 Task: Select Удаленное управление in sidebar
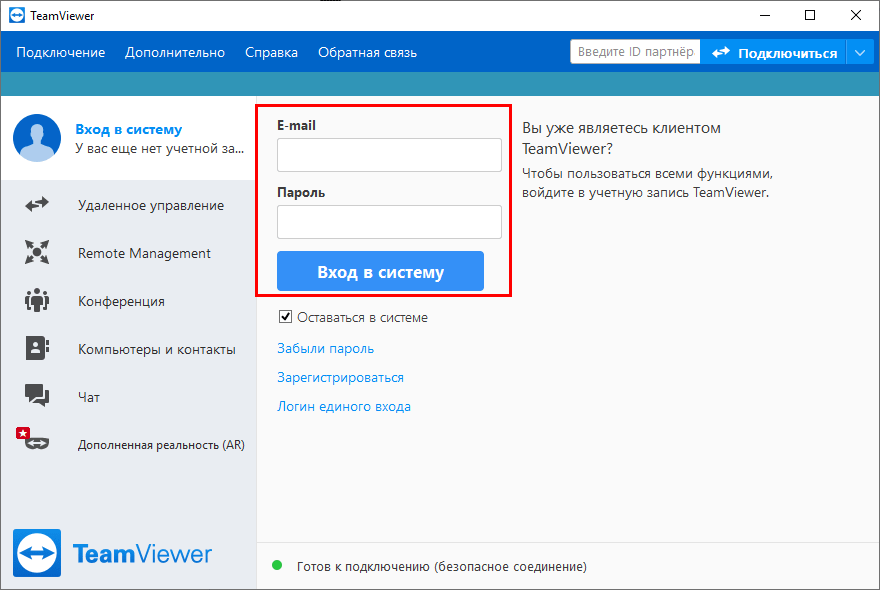129,205
